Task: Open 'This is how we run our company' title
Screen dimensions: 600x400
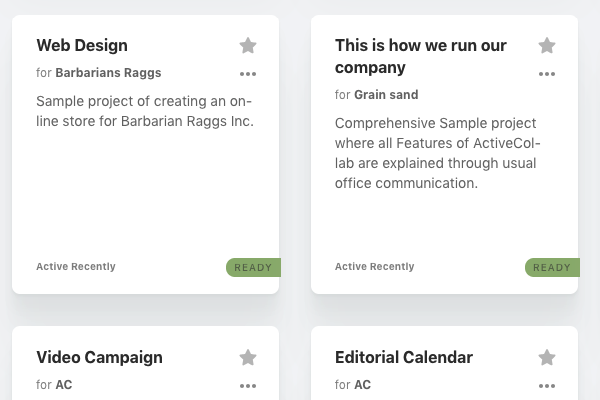Action: click(x=421, y=56)
